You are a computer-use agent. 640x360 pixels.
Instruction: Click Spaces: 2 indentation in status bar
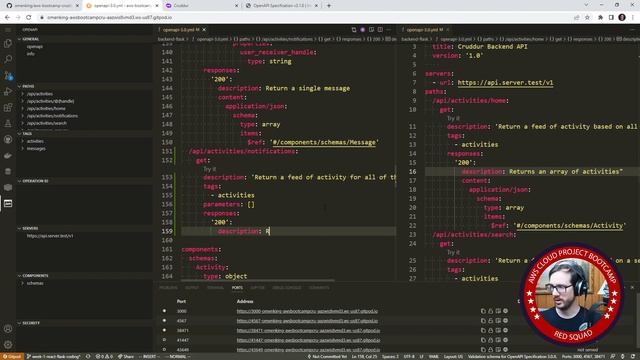[x=390, y=356]
